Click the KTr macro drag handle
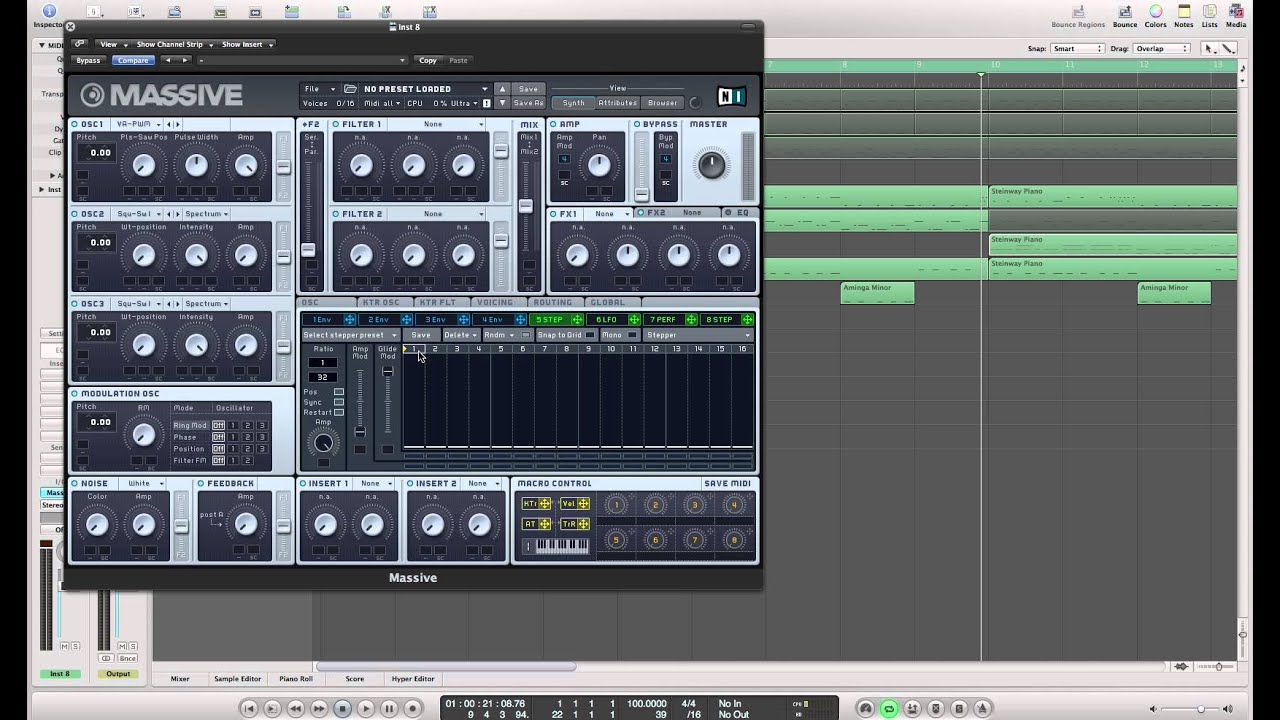 point(545,504)
